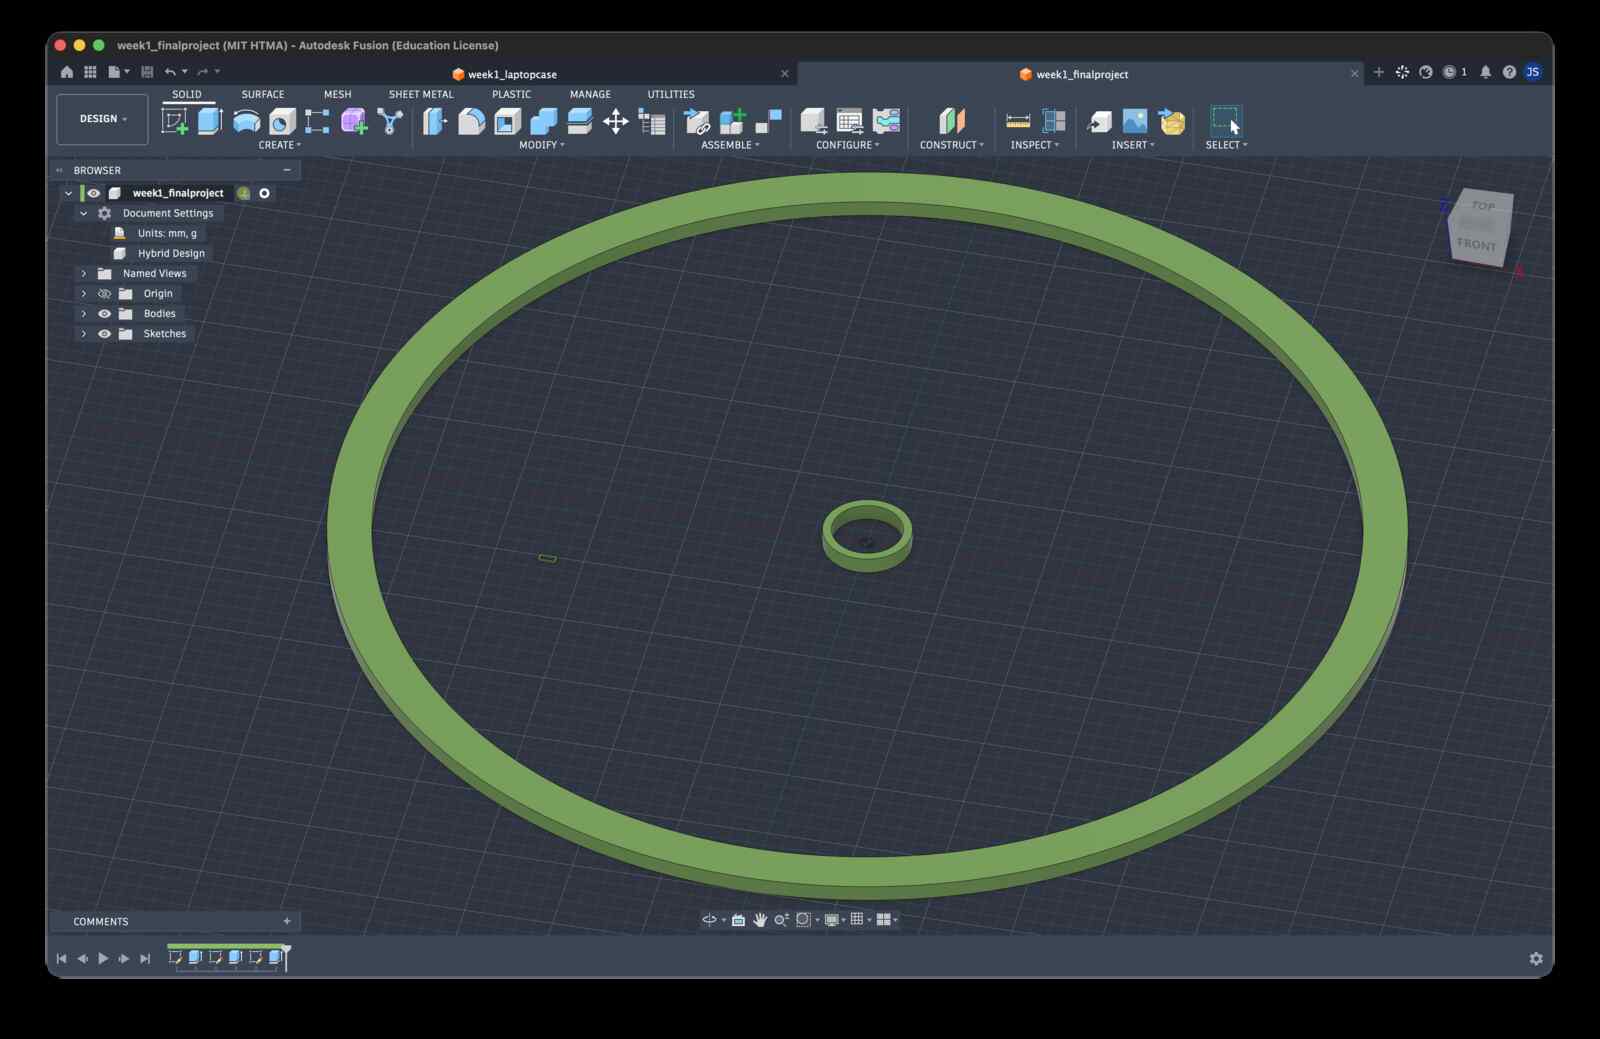Add a comment with plus button
Image resolution: width=1600 pixels, height=1039 pixels.
coord(287,921)
